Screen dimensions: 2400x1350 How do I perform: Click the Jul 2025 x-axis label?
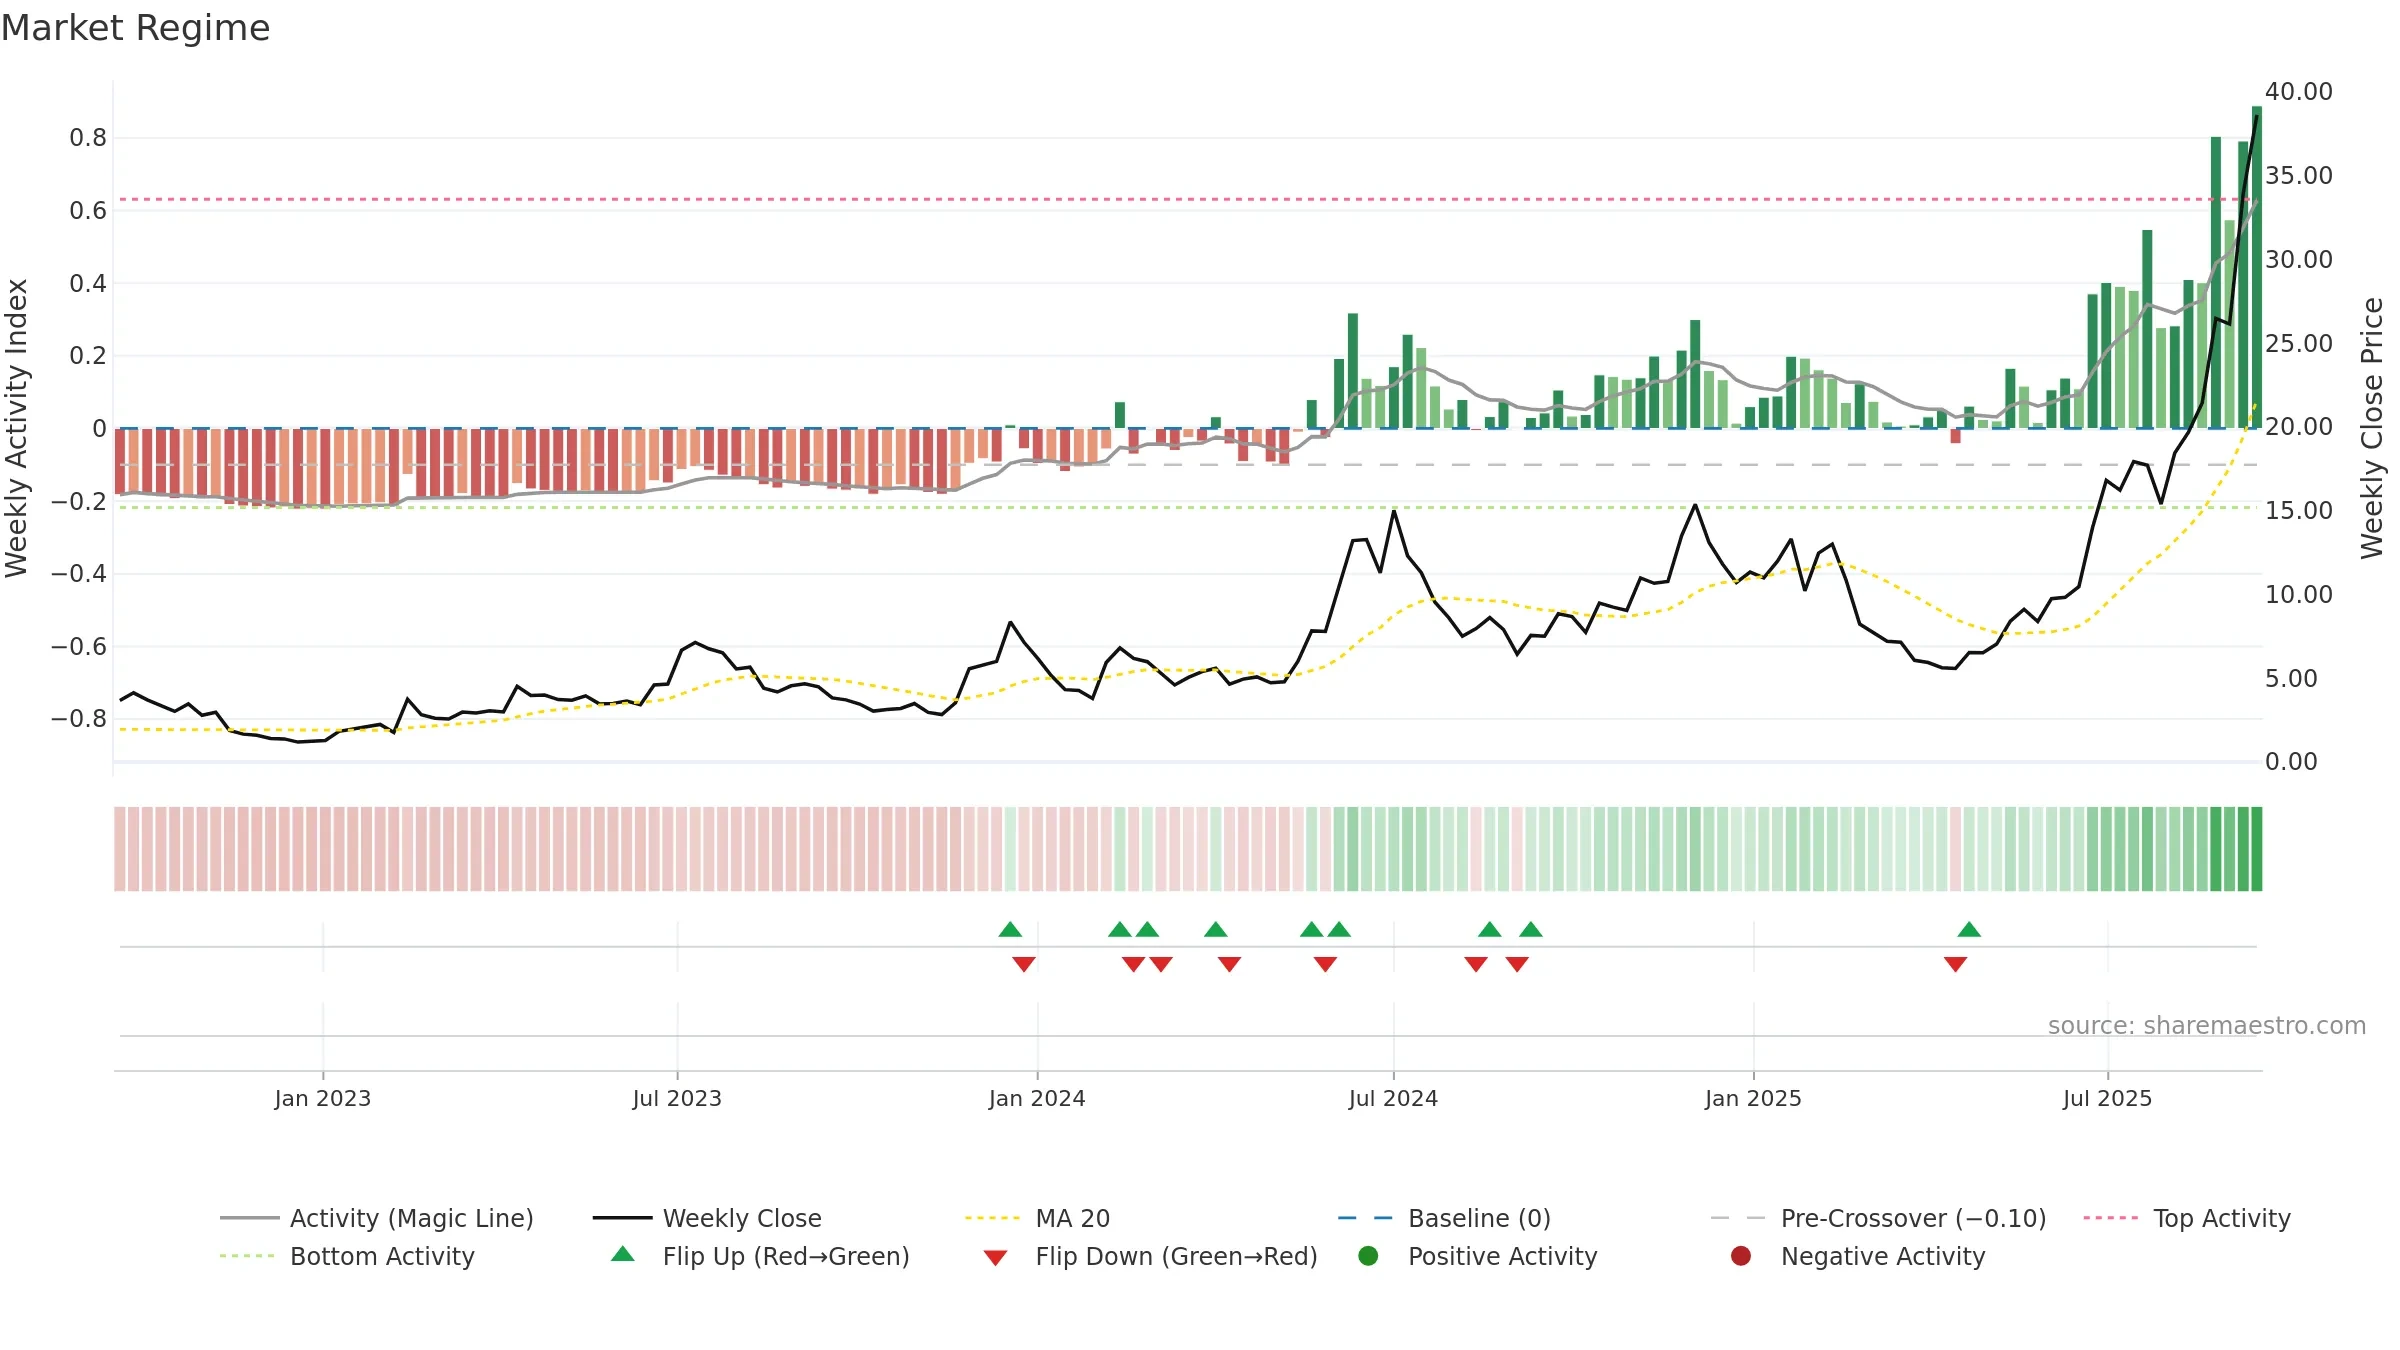(2107, 1099)
